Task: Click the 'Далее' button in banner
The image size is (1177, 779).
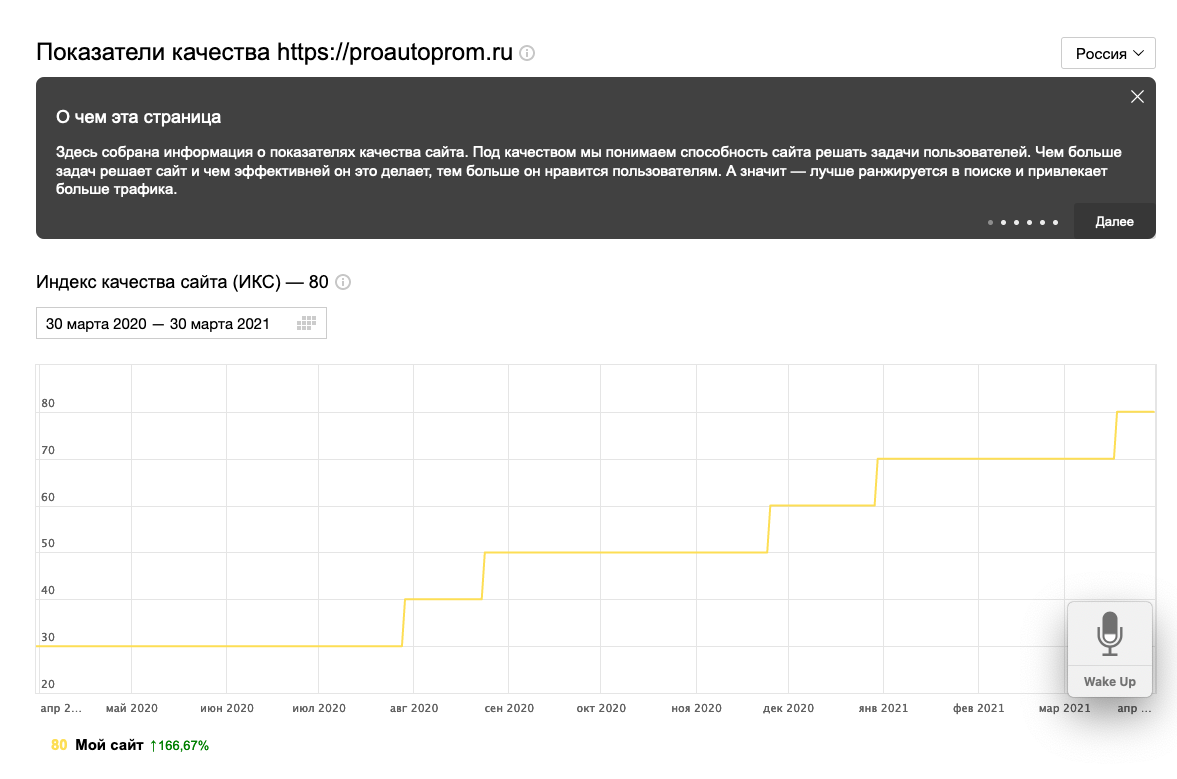Action: [x=1114, y=221]
